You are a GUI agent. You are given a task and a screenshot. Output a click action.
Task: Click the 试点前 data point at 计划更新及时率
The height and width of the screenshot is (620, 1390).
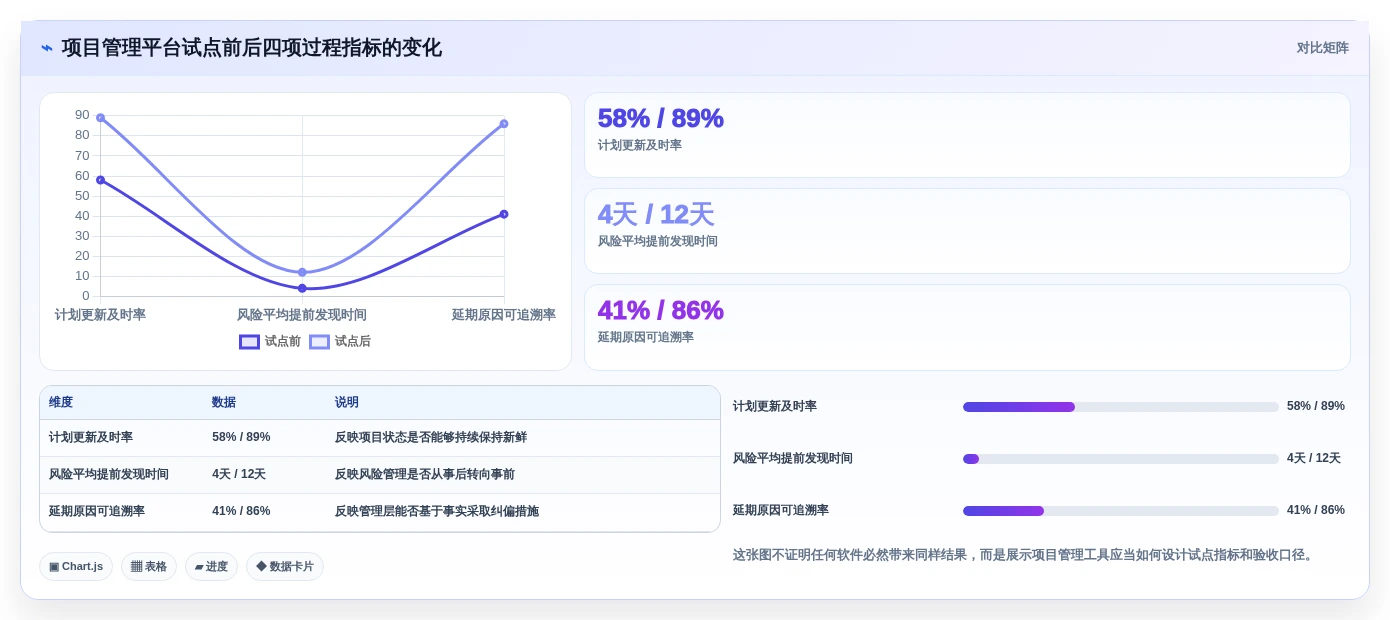click(100, 180)
